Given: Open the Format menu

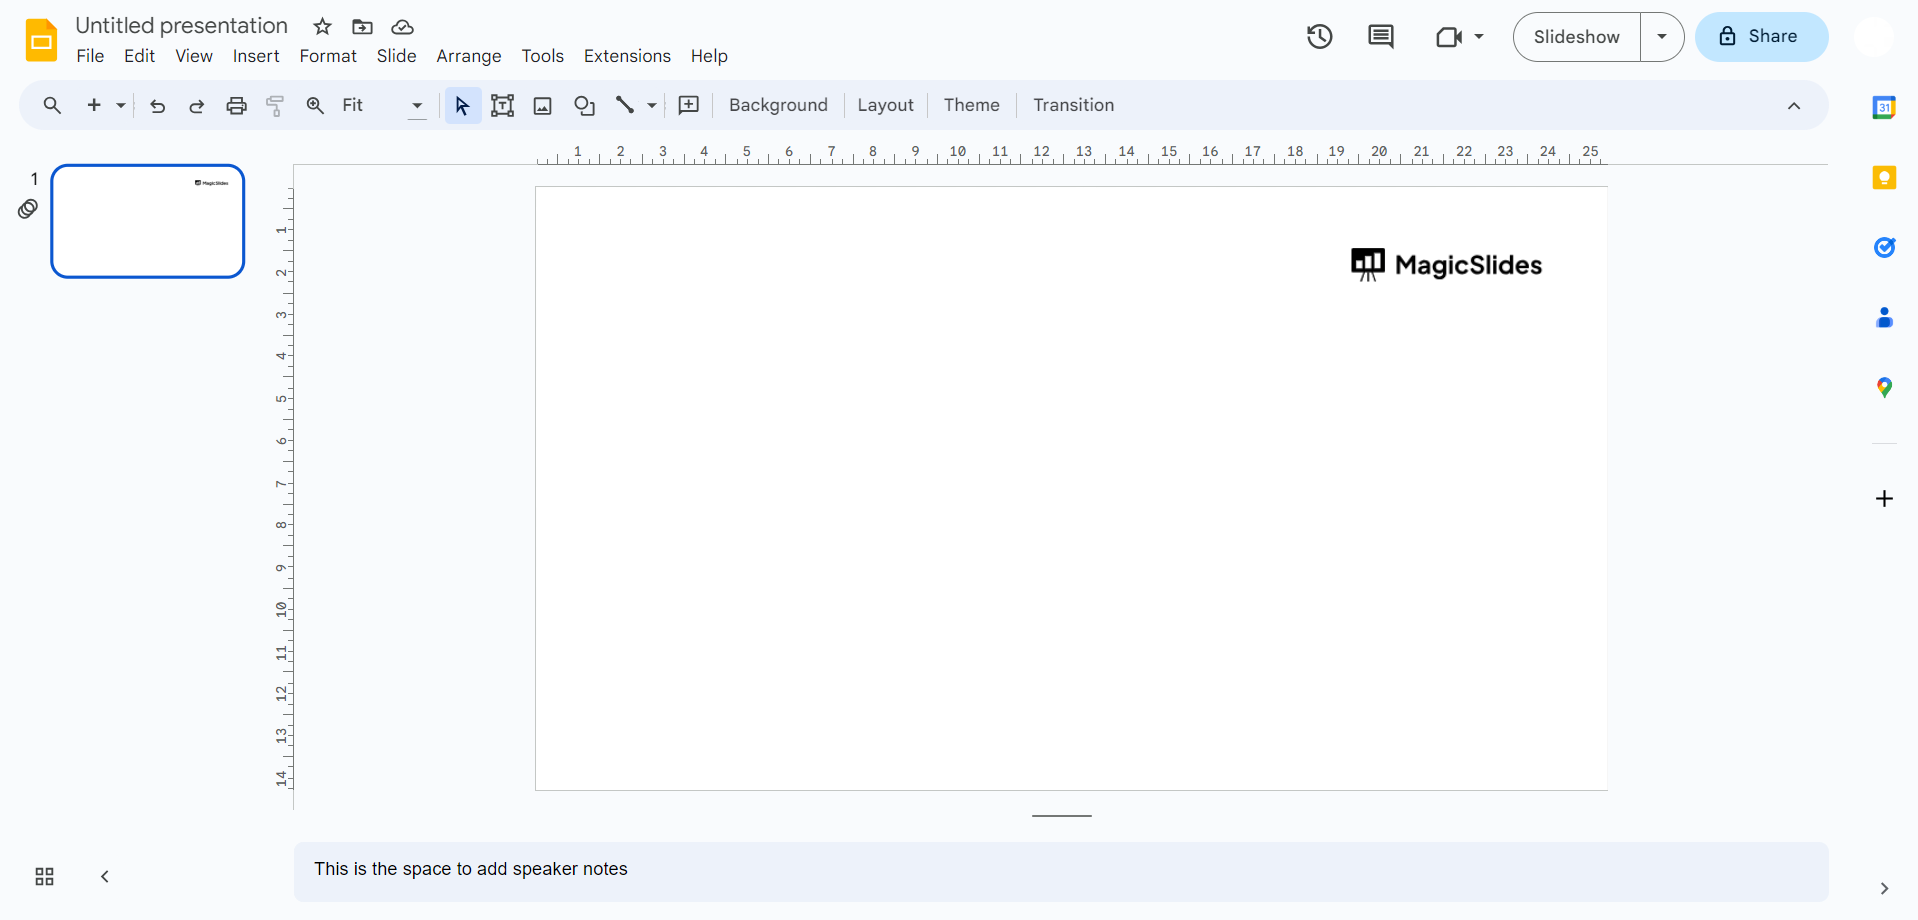Looking at the screenshot, I should click(x=328, y=56).
